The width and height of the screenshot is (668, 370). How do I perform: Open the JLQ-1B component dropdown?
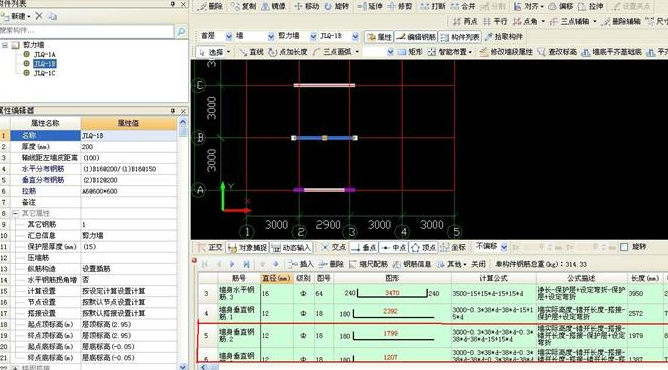pyautogui.click(x=355, y=37)
